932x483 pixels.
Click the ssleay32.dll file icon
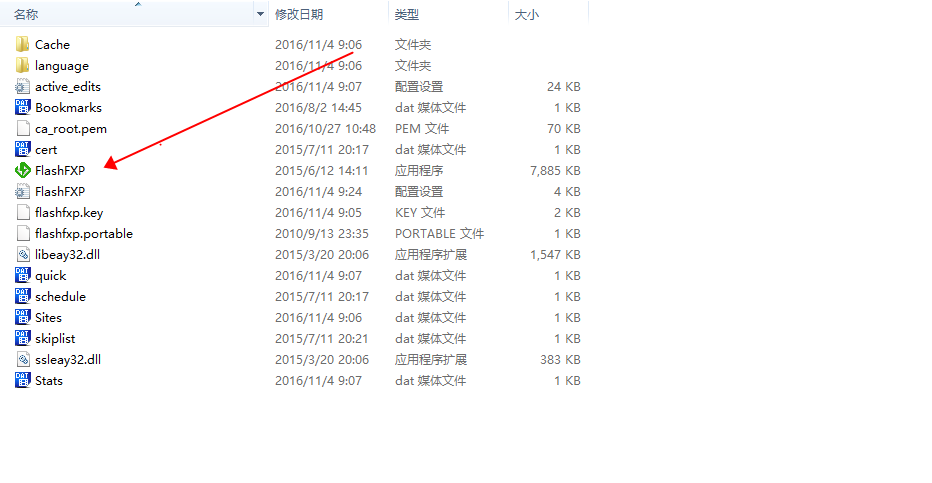(x=23, y=359)
